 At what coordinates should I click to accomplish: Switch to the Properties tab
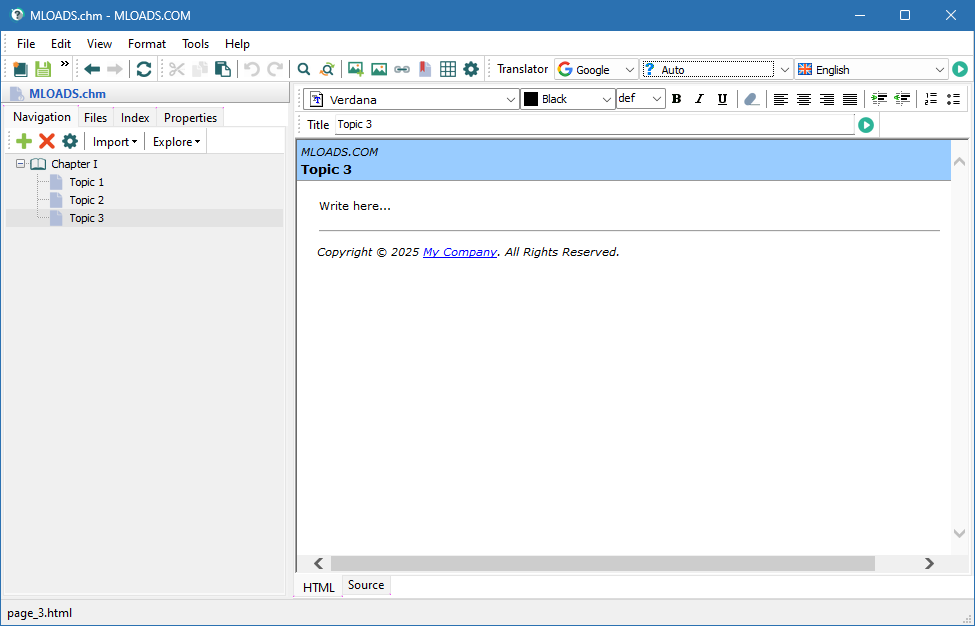point(190,117)
